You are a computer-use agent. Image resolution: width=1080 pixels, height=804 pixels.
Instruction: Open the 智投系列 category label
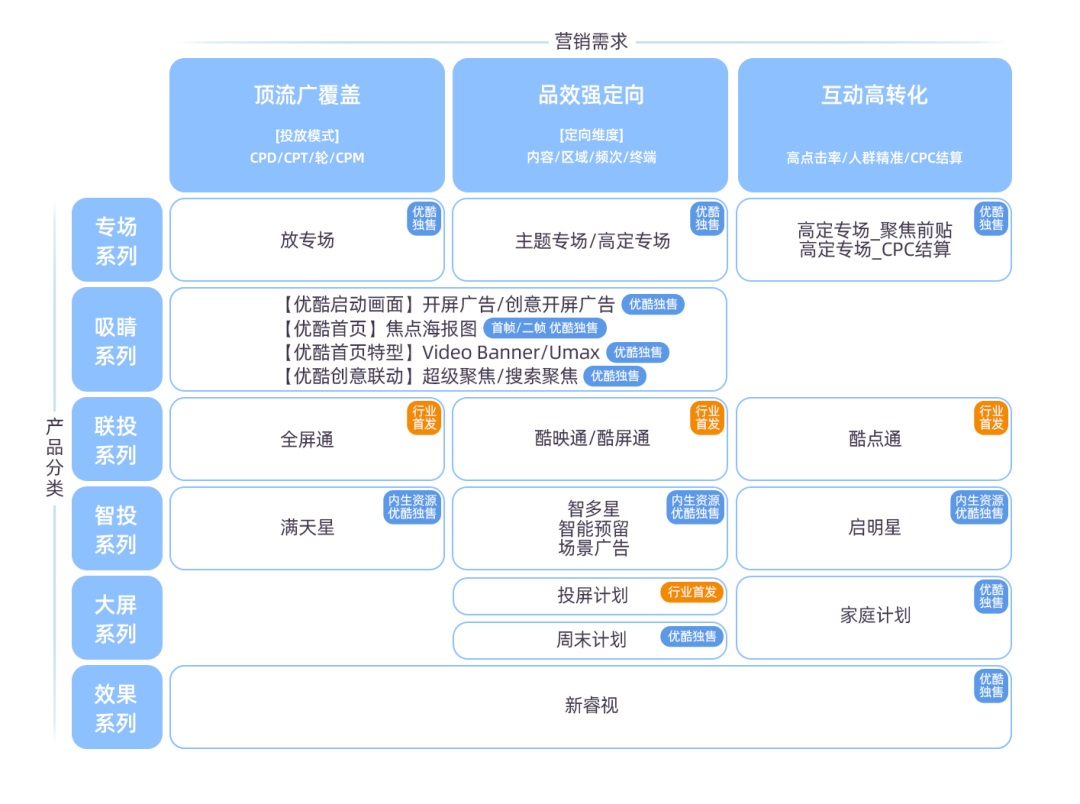[x=117, y=528]
